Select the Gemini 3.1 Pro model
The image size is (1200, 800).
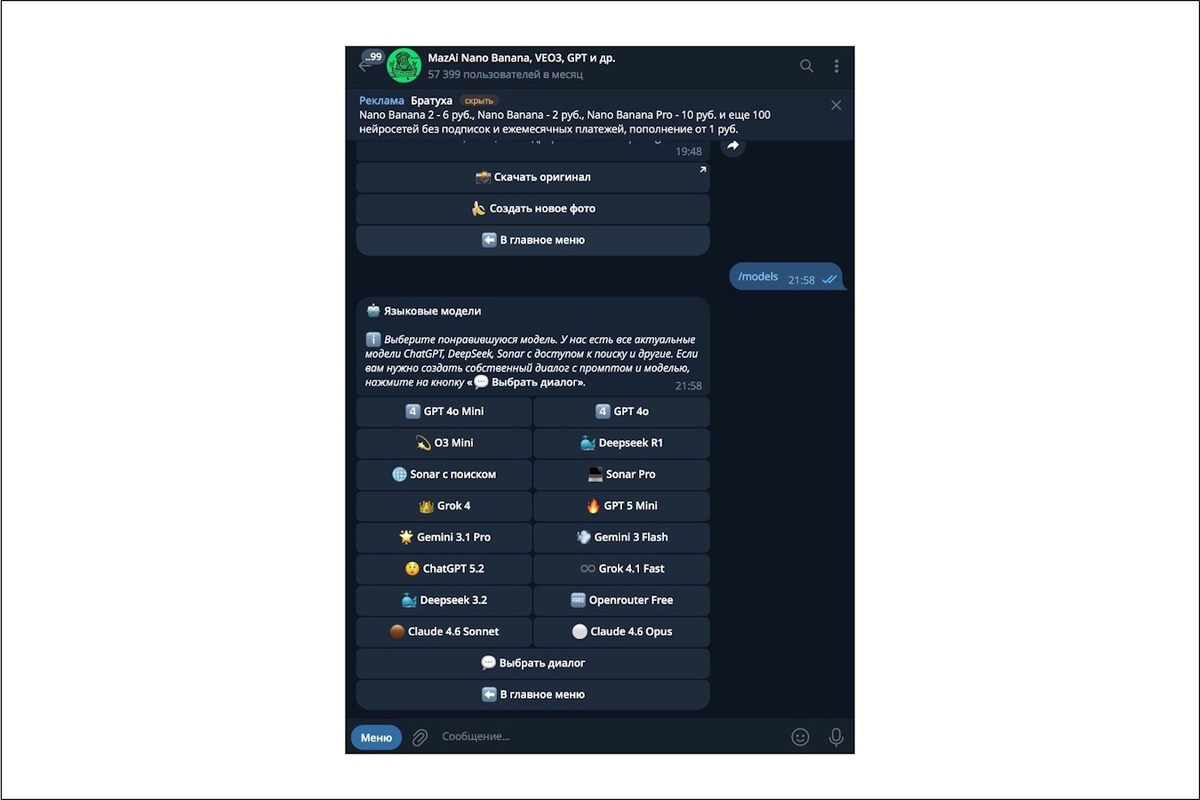(444, 537)
